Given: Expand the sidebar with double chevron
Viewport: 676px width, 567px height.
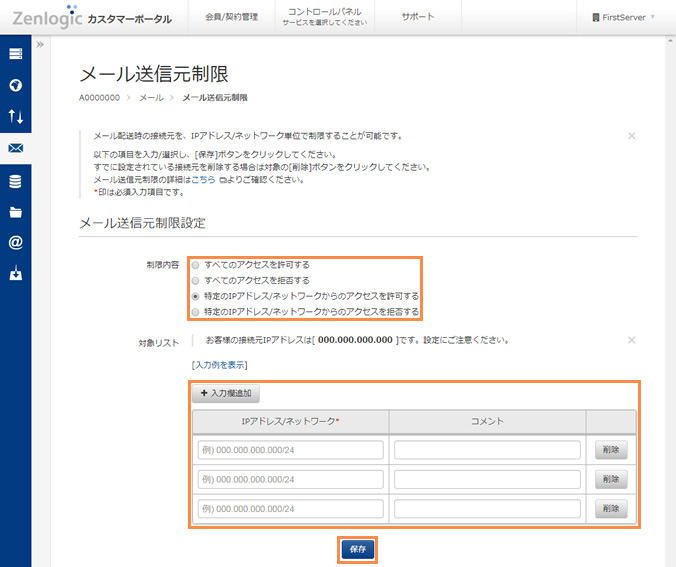Looking at the screenshot, I should (40, 44).
